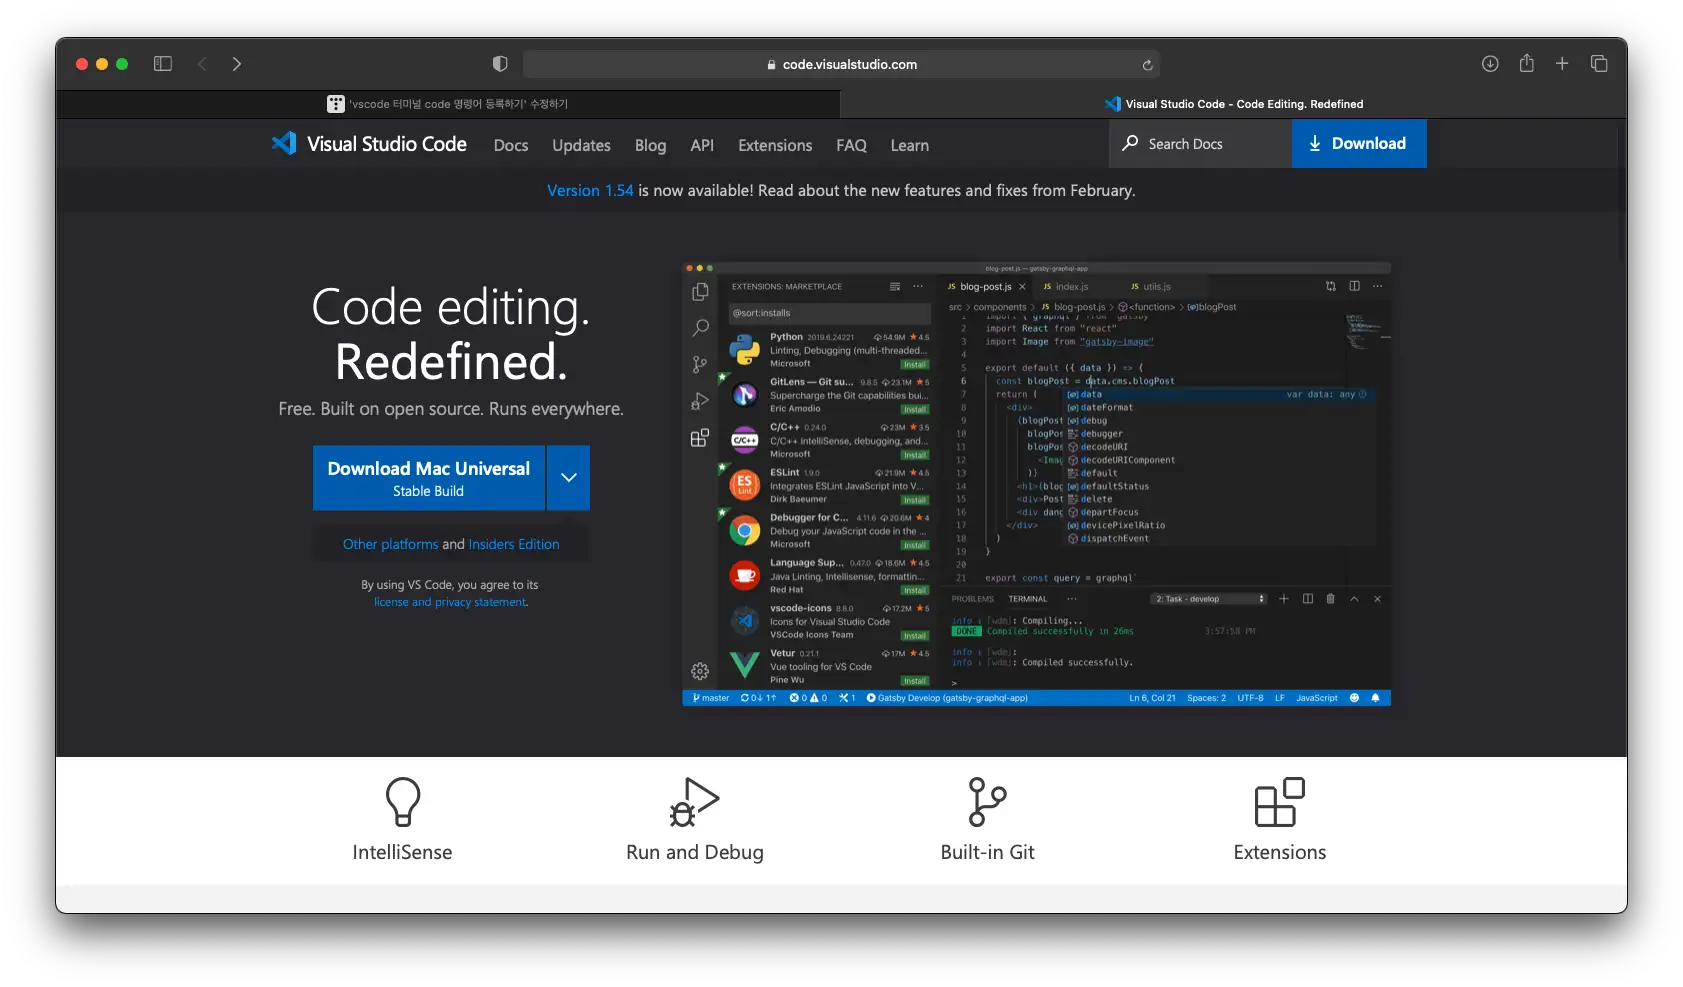Open the download options dropdown arrow
Viewport: 1683px width, 987px height.
pos(569,478)
